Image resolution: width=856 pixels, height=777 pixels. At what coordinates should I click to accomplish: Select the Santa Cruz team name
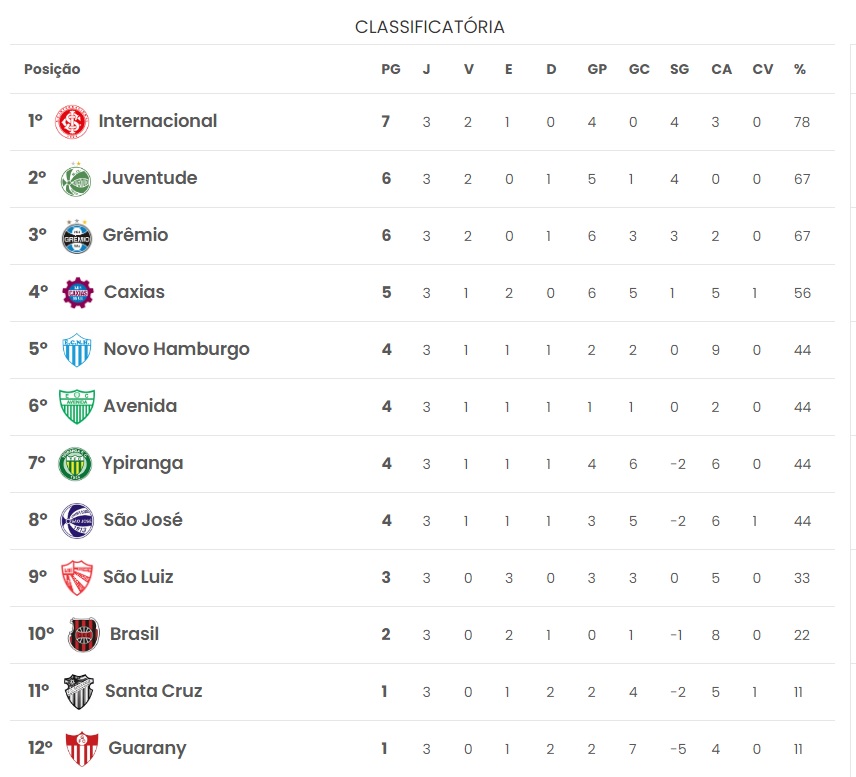pyautogui.click(x=153, y=691)
